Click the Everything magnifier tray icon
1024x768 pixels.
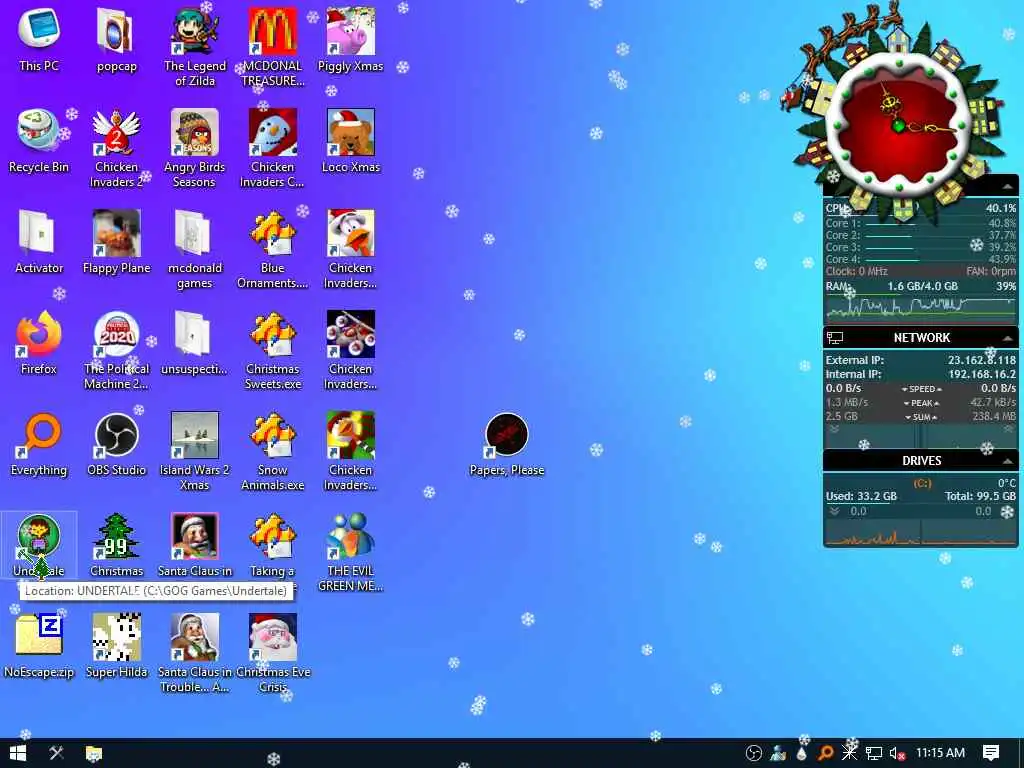(x=825, y=753)
